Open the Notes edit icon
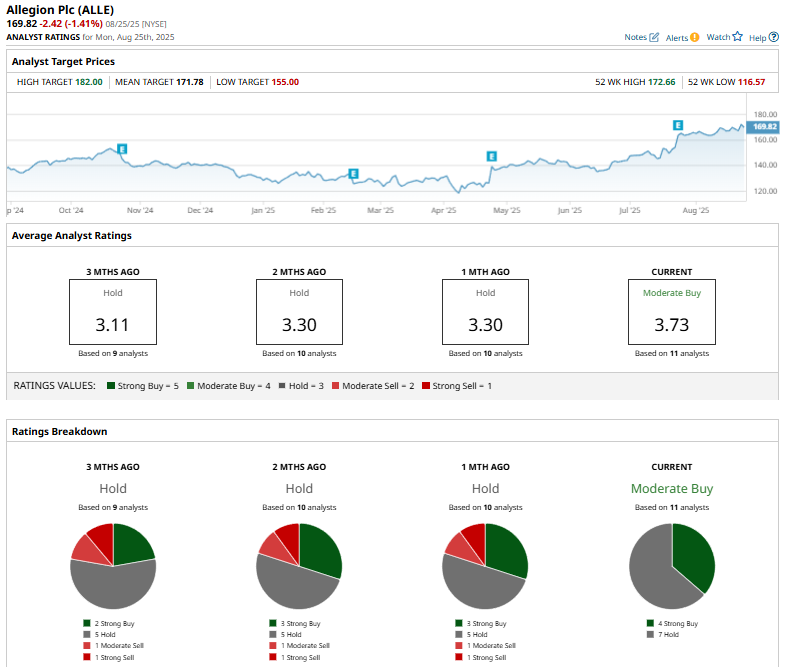The height and width of the screenshot is (667, 788). tap(654, 37)
